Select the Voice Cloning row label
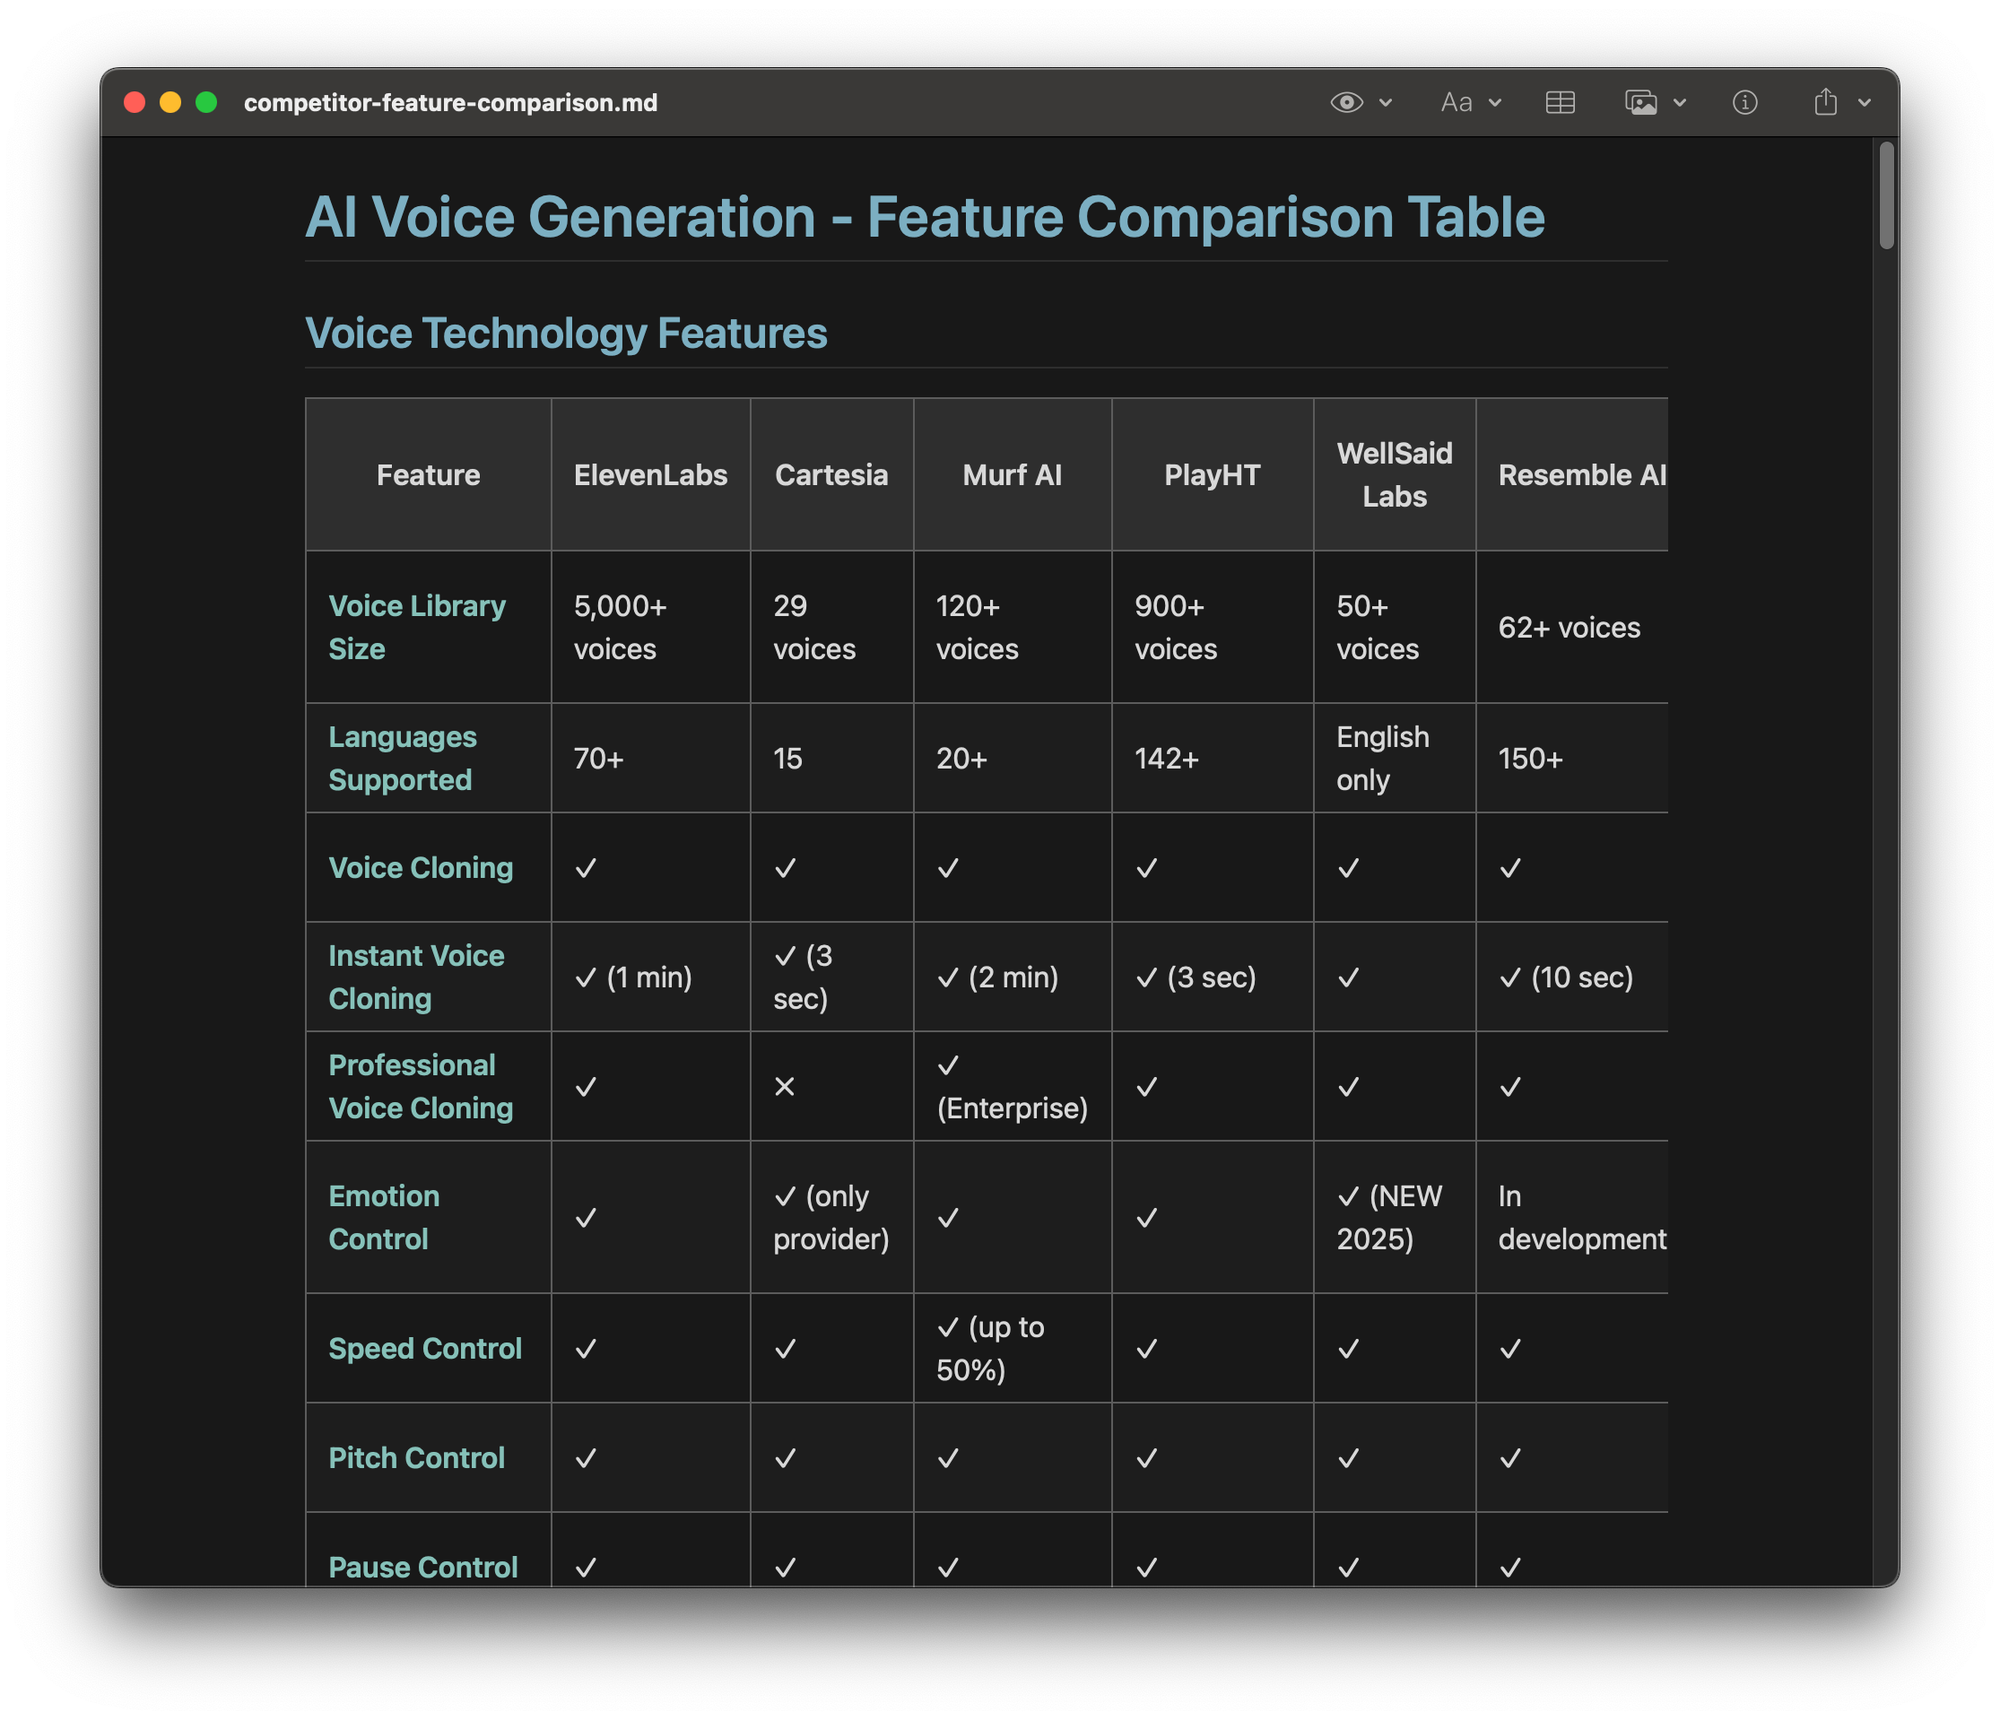This screenshot has height=1720, width=2000. coord(421,868)
